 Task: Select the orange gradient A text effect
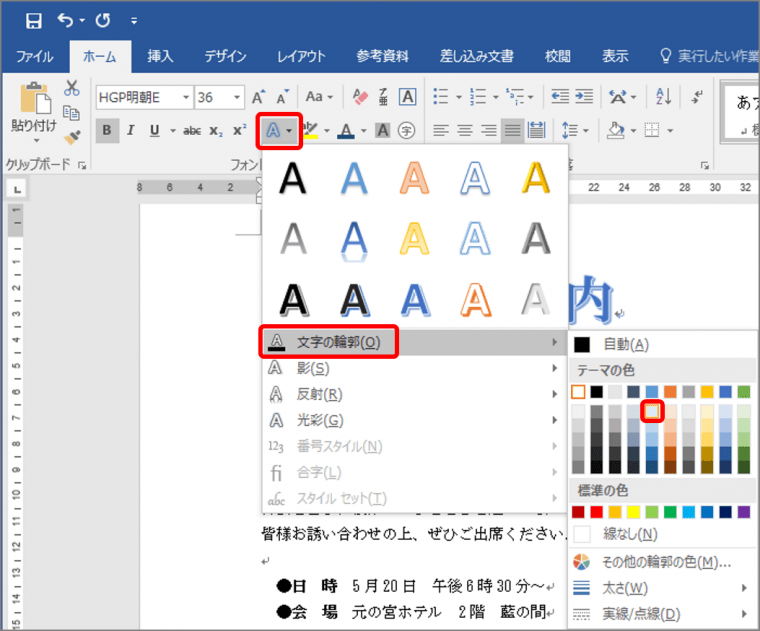tap(414, 178)
